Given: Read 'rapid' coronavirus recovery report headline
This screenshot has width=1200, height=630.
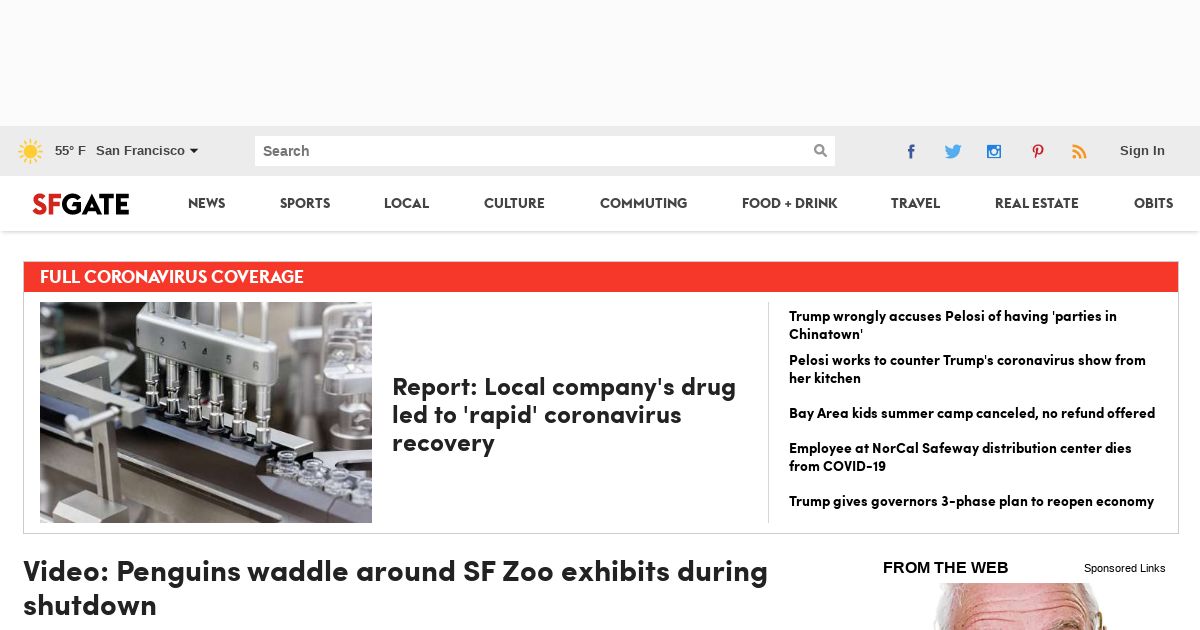Looking at the screenshot, I should coord(564,414).
